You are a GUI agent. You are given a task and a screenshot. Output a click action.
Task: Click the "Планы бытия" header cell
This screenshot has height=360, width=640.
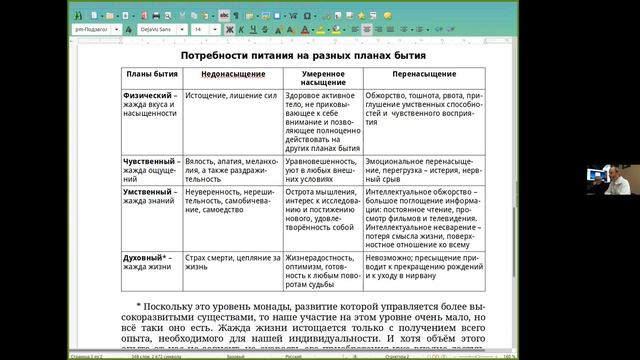152,78
